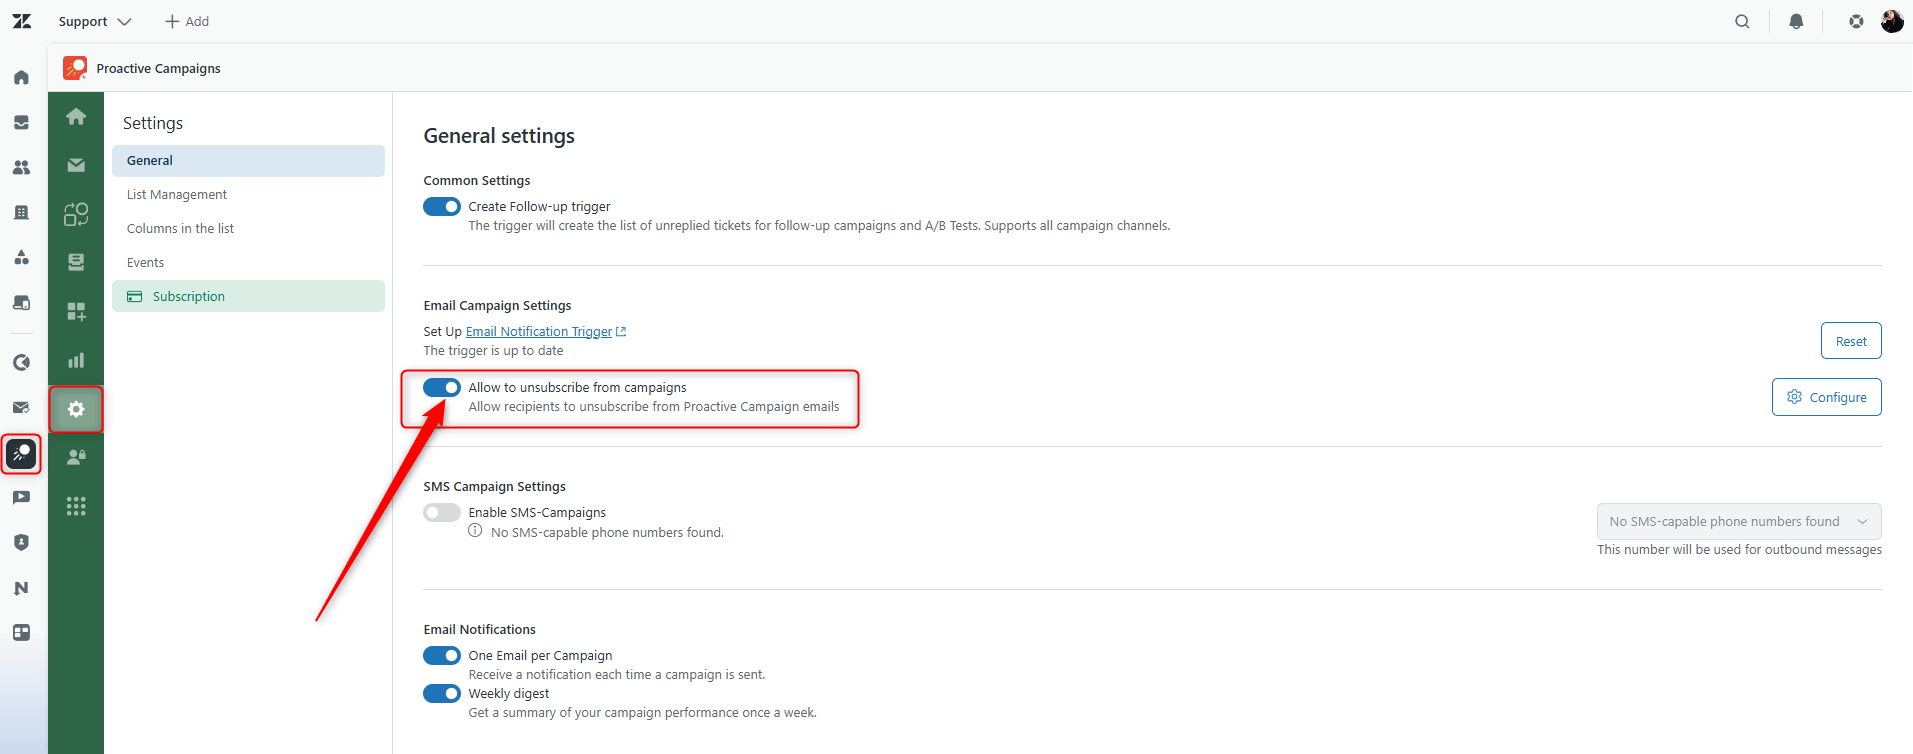Toggle Weekly digest switch

pos(442,693)
